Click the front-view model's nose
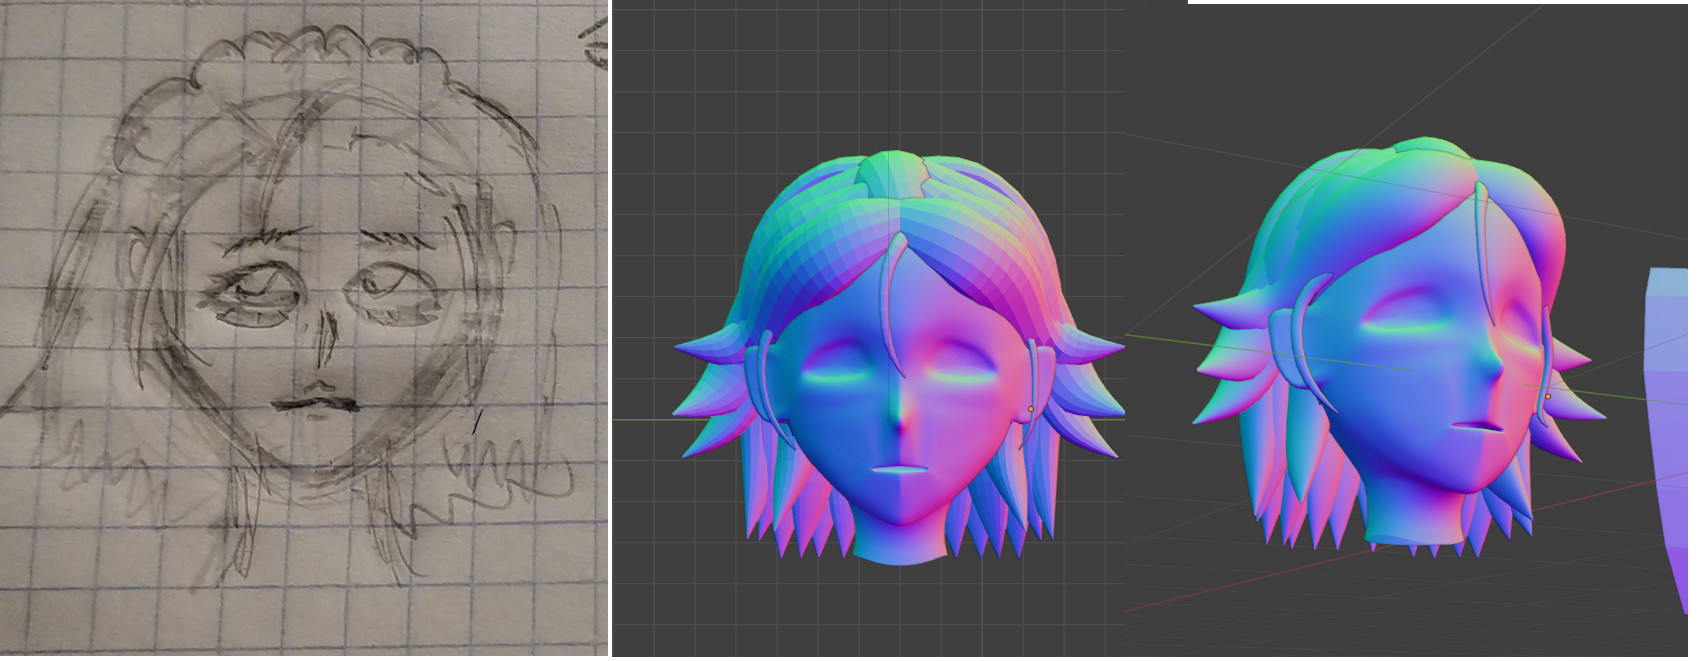 click(x=901, y=413)
